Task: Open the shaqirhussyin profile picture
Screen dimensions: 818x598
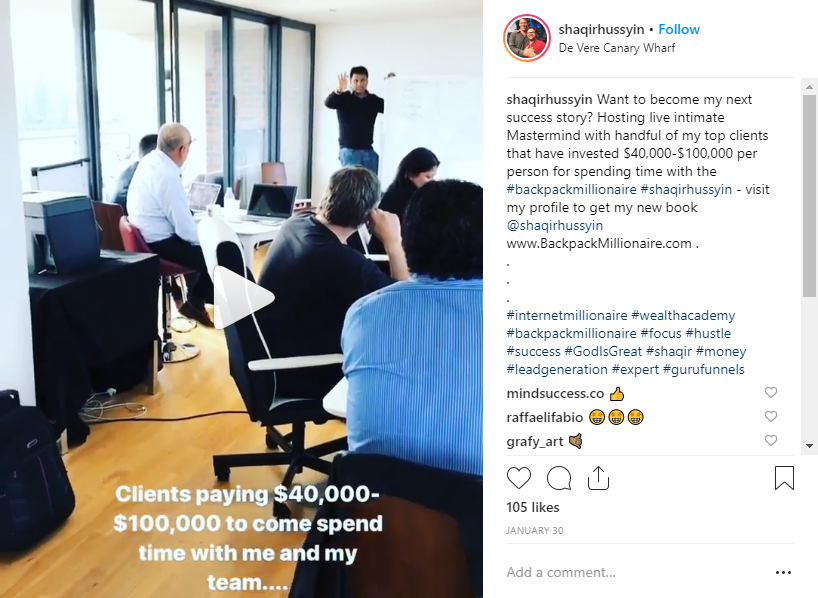Action: (x=527, y=38)
